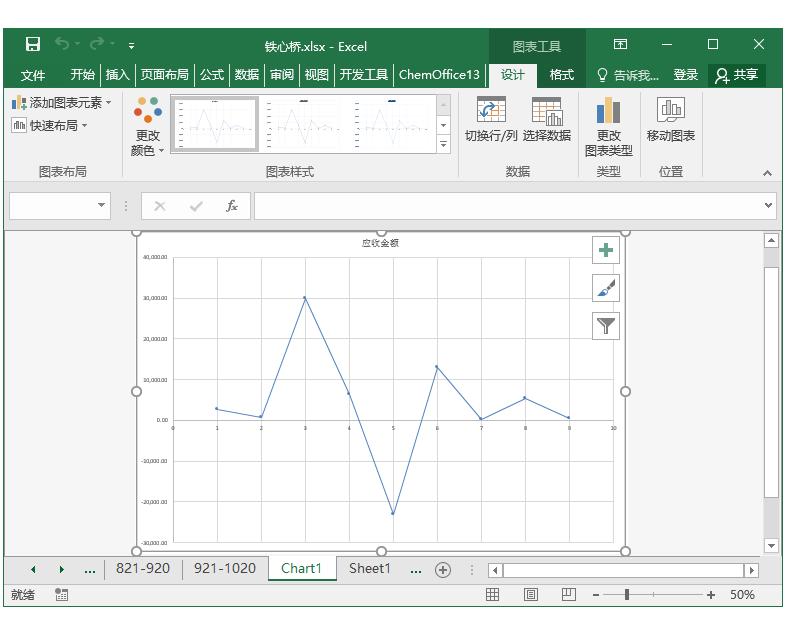Open the 文件 menu
This screenshot has width=786, height=632.
pyautogui.click(x=33, y=75)
